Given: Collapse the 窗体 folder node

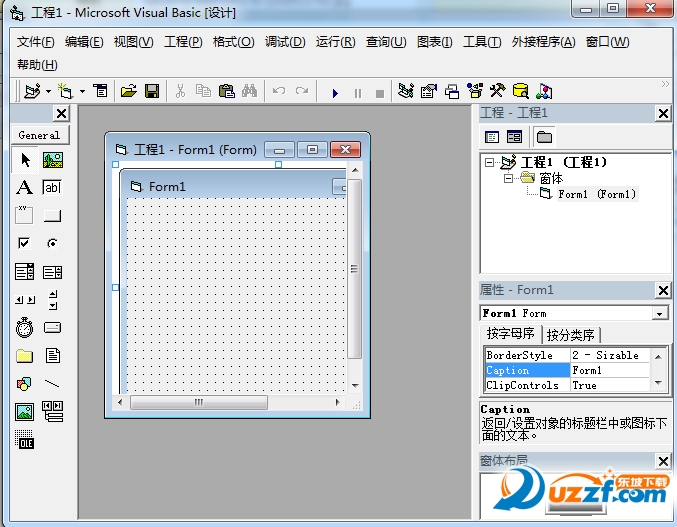Looking at the screenshot, I should pyautogui.click(x=508, y=178).
